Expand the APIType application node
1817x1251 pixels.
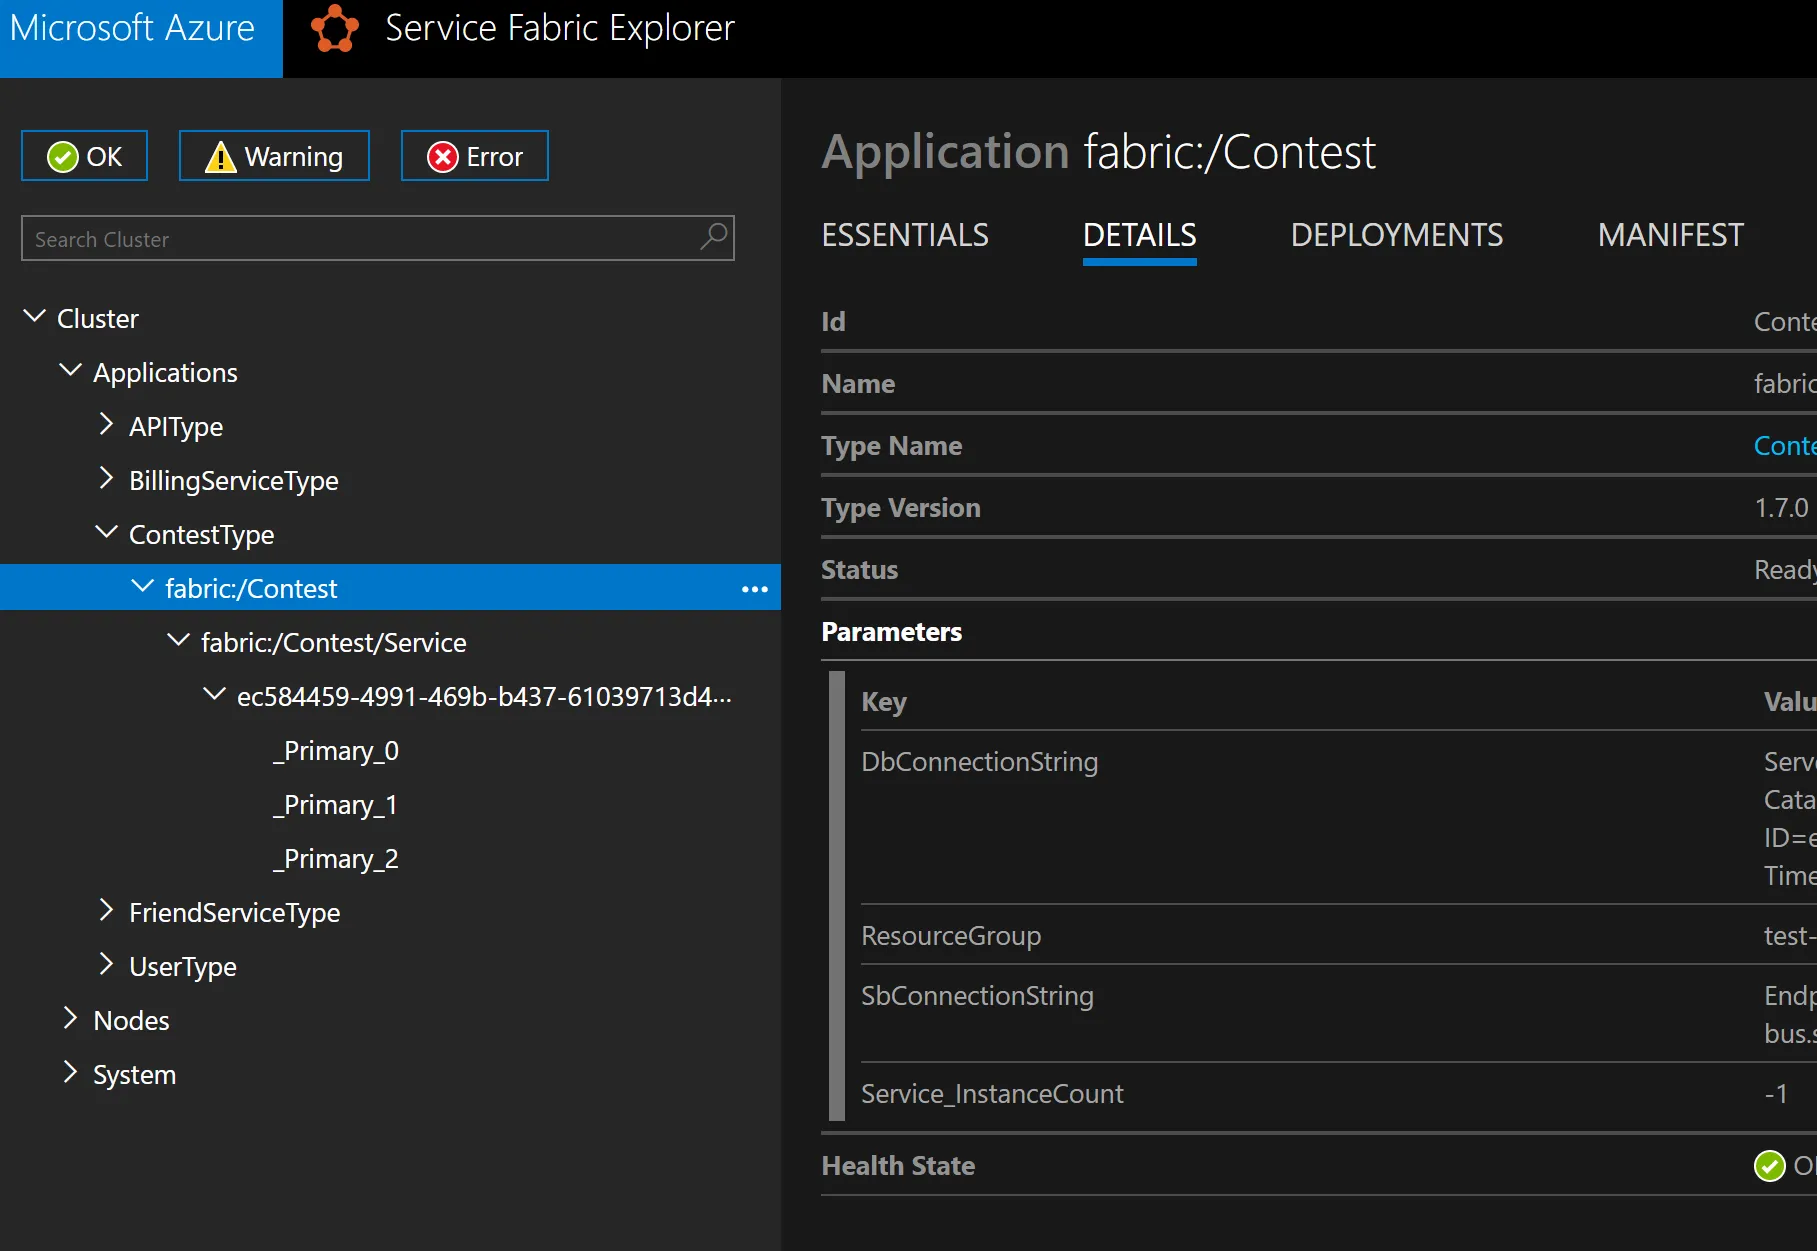coord(107,425)
